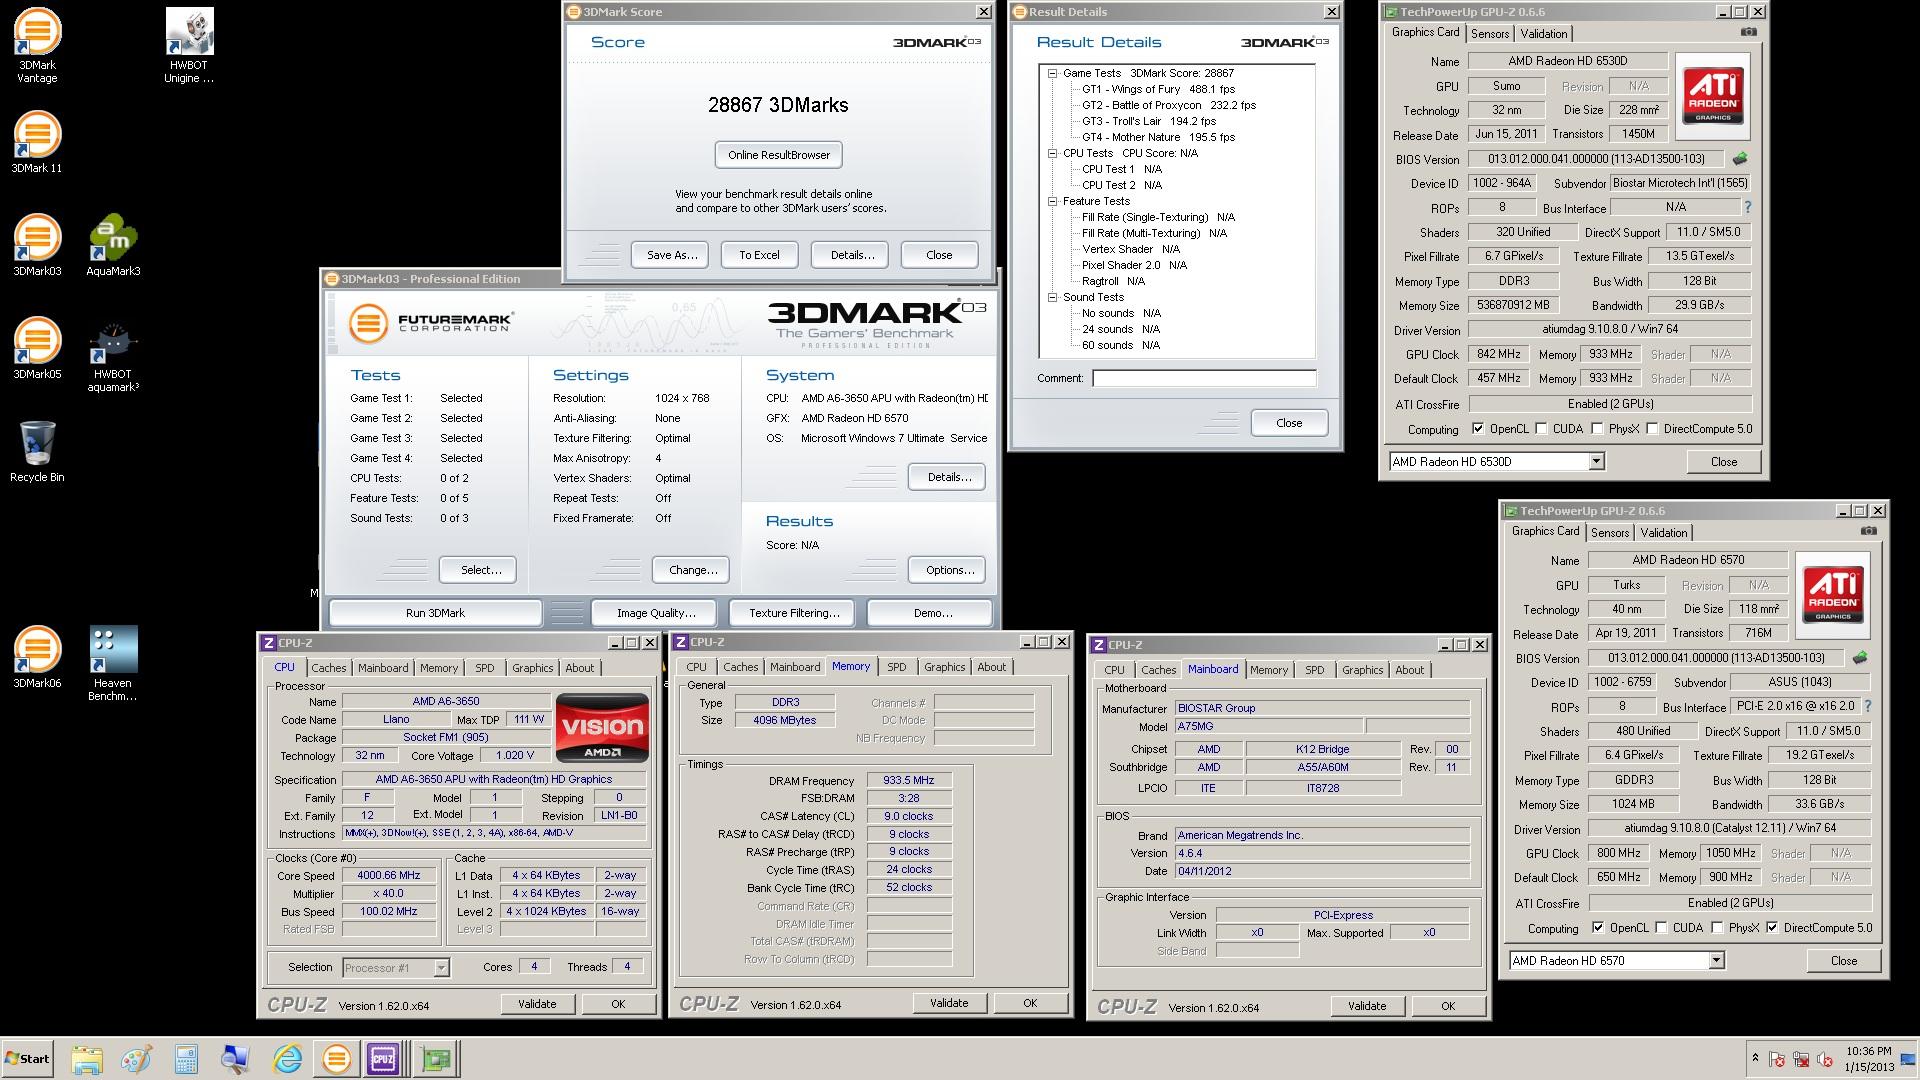Switch to the 3DMark03 taskbar button

coord(337,1059)
